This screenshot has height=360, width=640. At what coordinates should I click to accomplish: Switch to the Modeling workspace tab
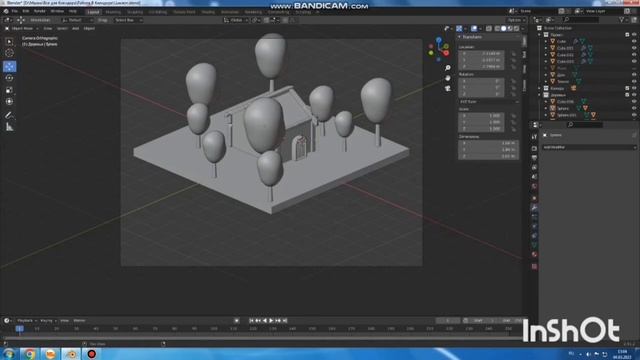point(113,12)
